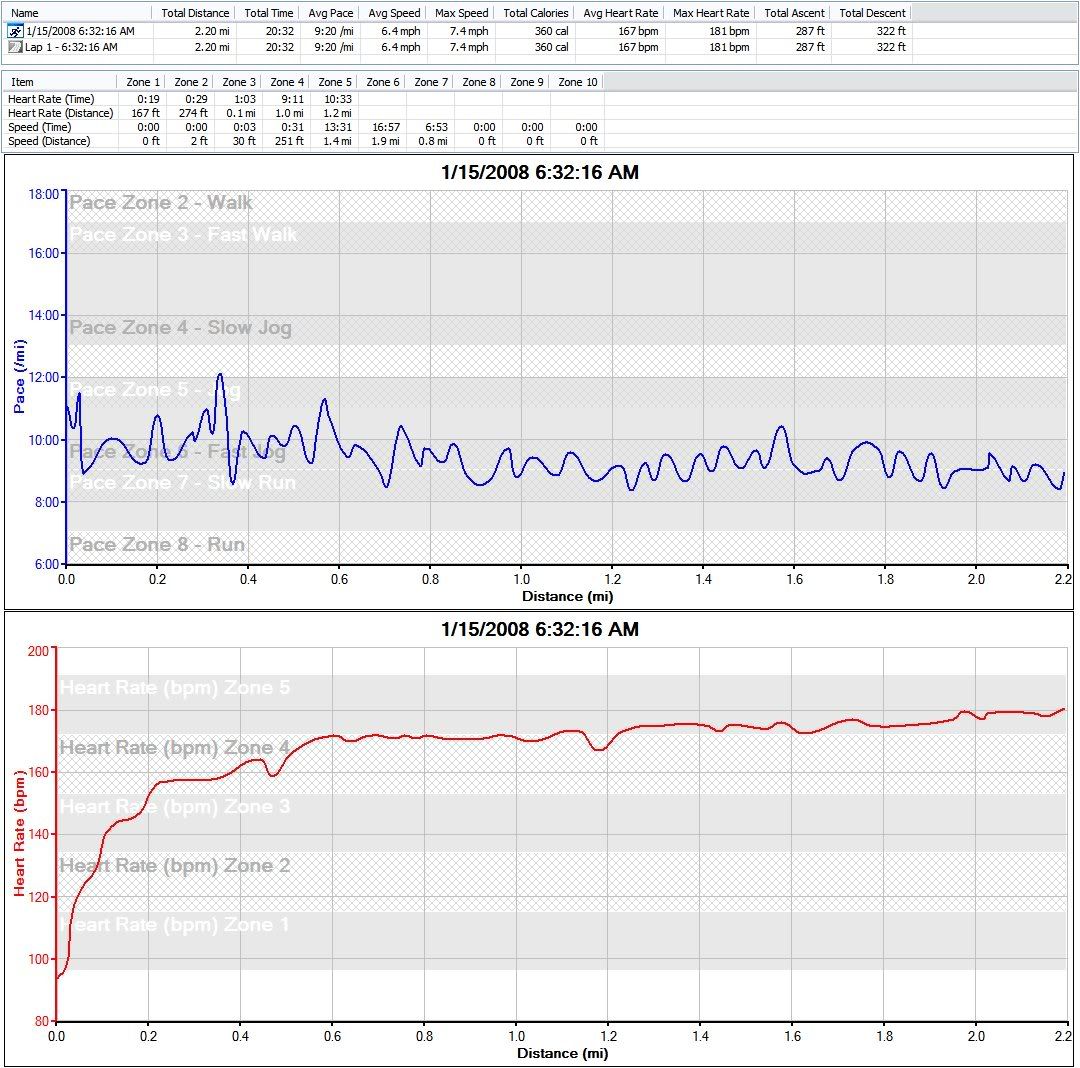Select the Speed (Distance) row
1080x1068 pixels.
pos(49,141)
